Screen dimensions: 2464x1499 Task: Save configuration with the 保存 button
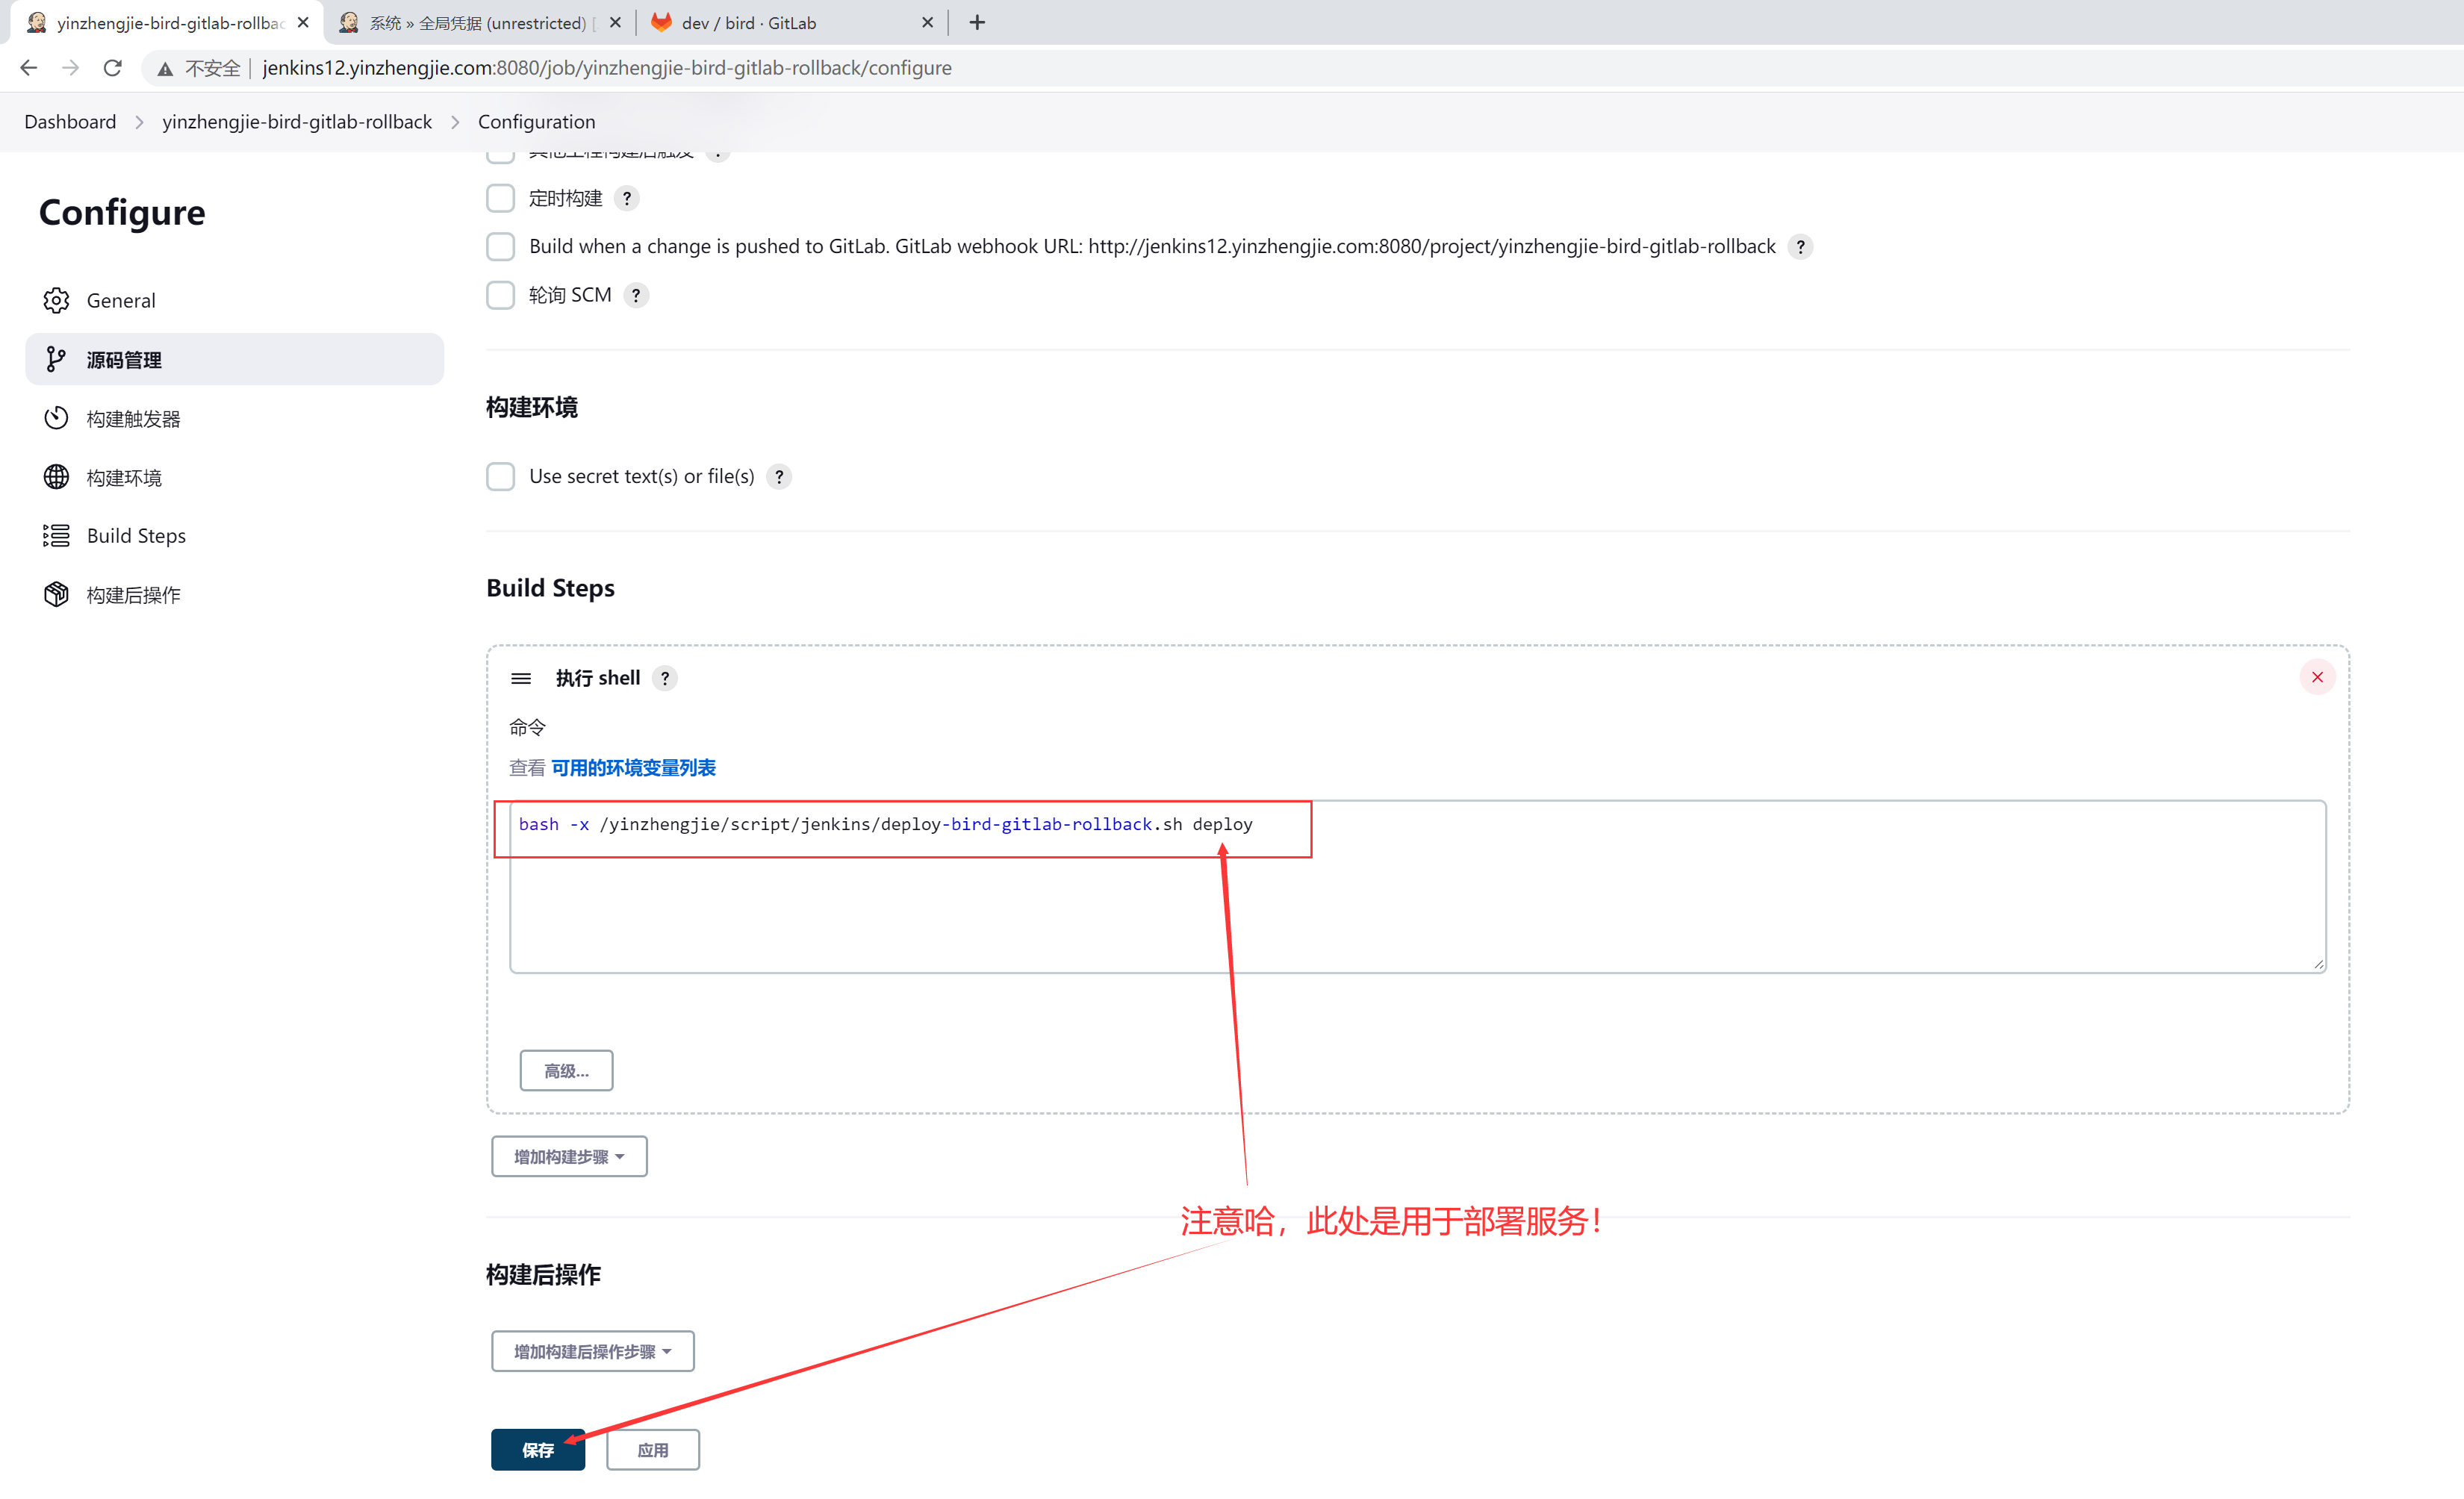coord(537,1450)
